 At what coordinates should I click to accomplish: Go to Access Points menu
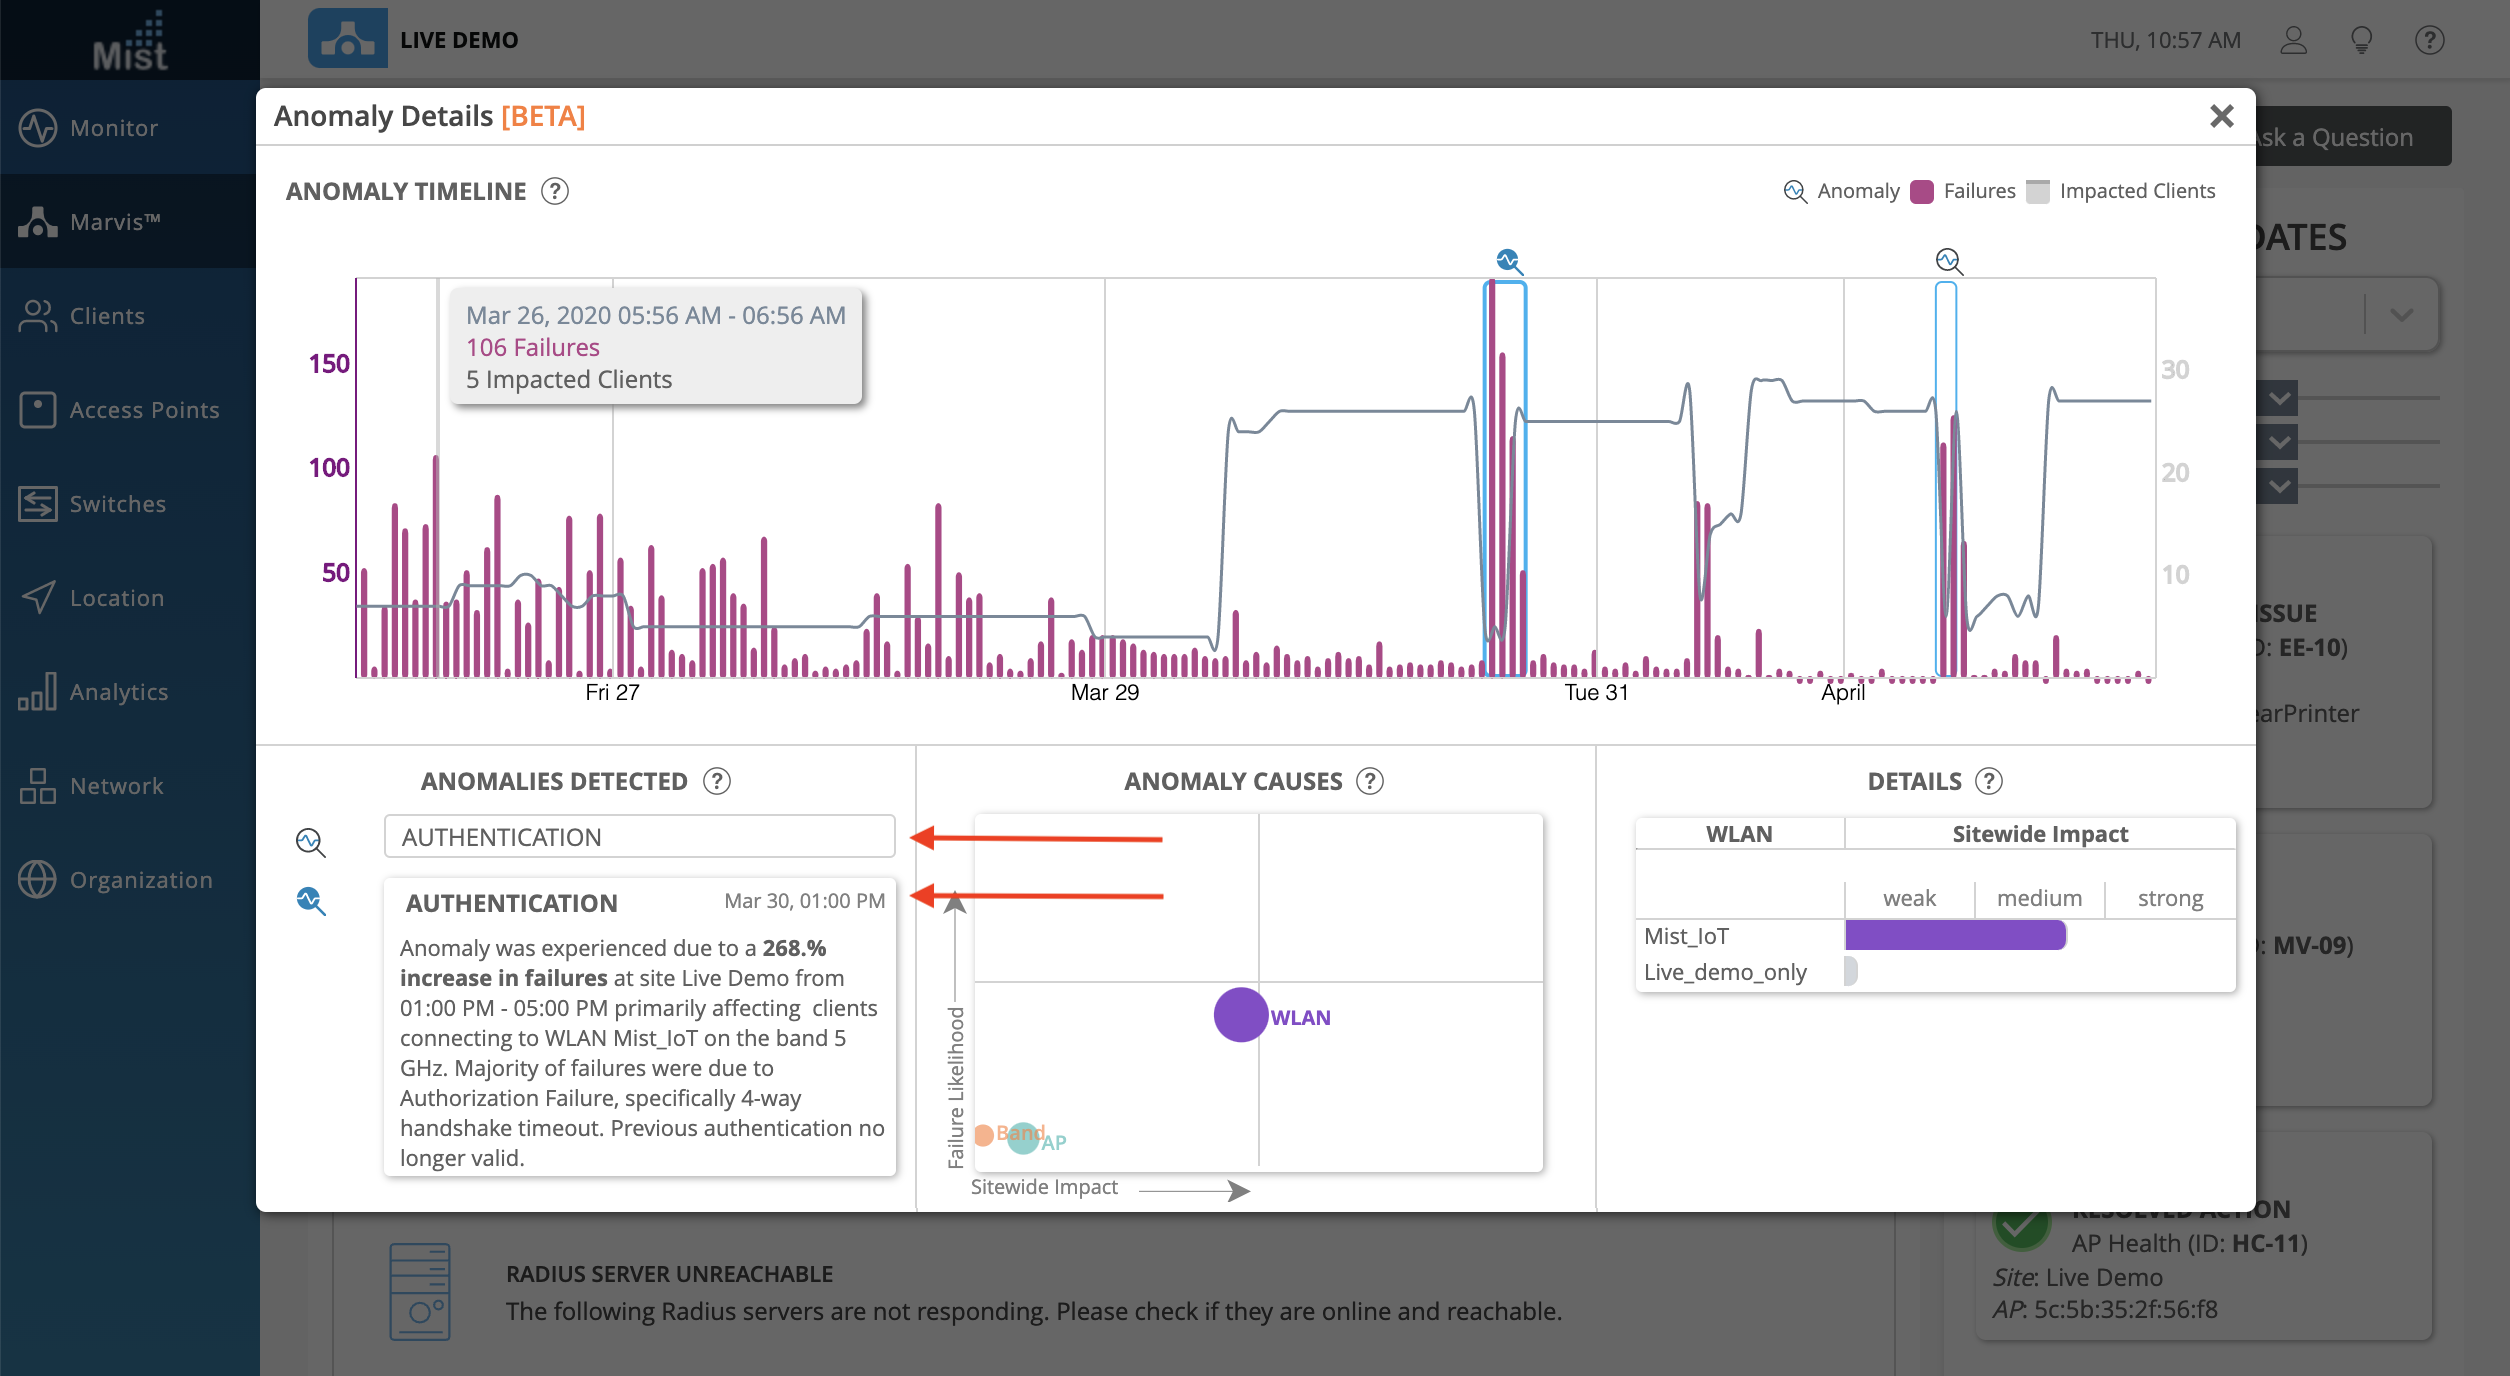click(x=143, y=410)
